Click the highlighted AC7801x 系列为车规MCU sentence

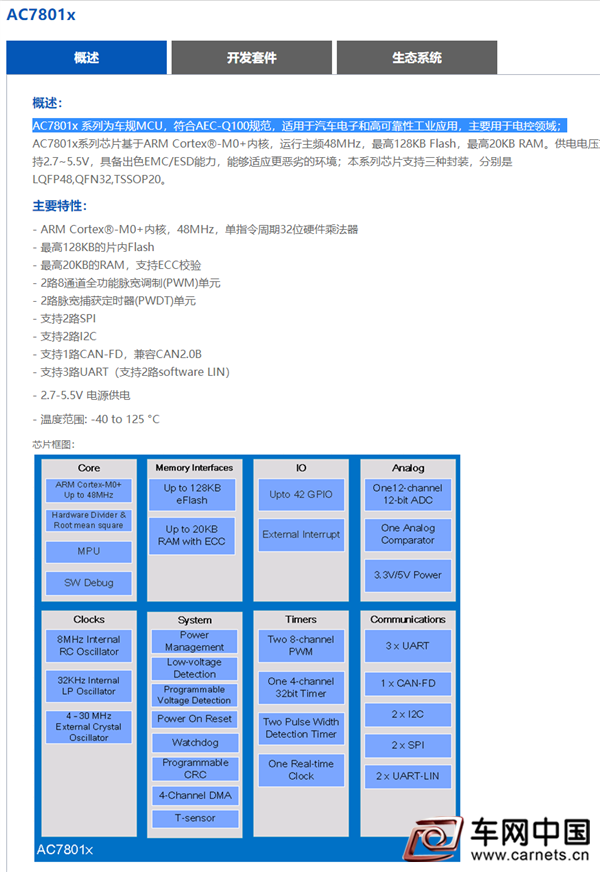tap(299, 126)
